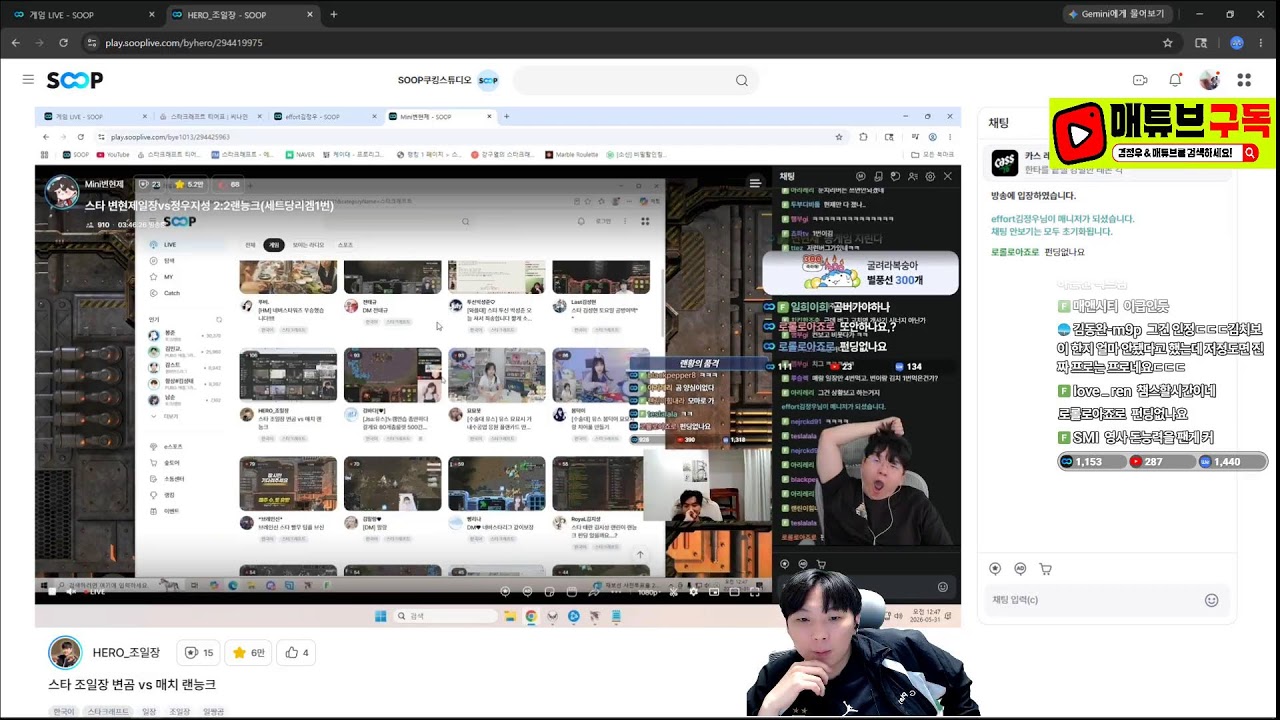This screenshot has height=720, width=1280.
Task: Open the SOOP hamburger menu
Action: [x=28, y=80]
